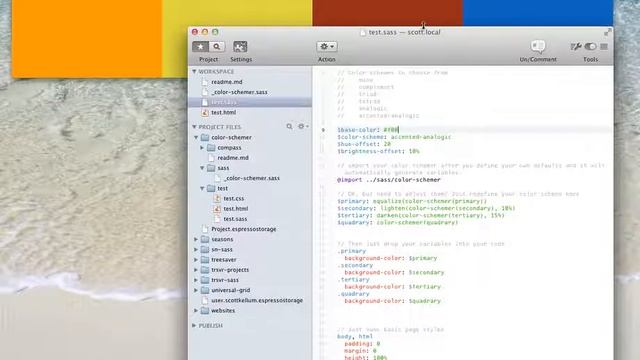Click the body, html selector line

tap(355, 337)
